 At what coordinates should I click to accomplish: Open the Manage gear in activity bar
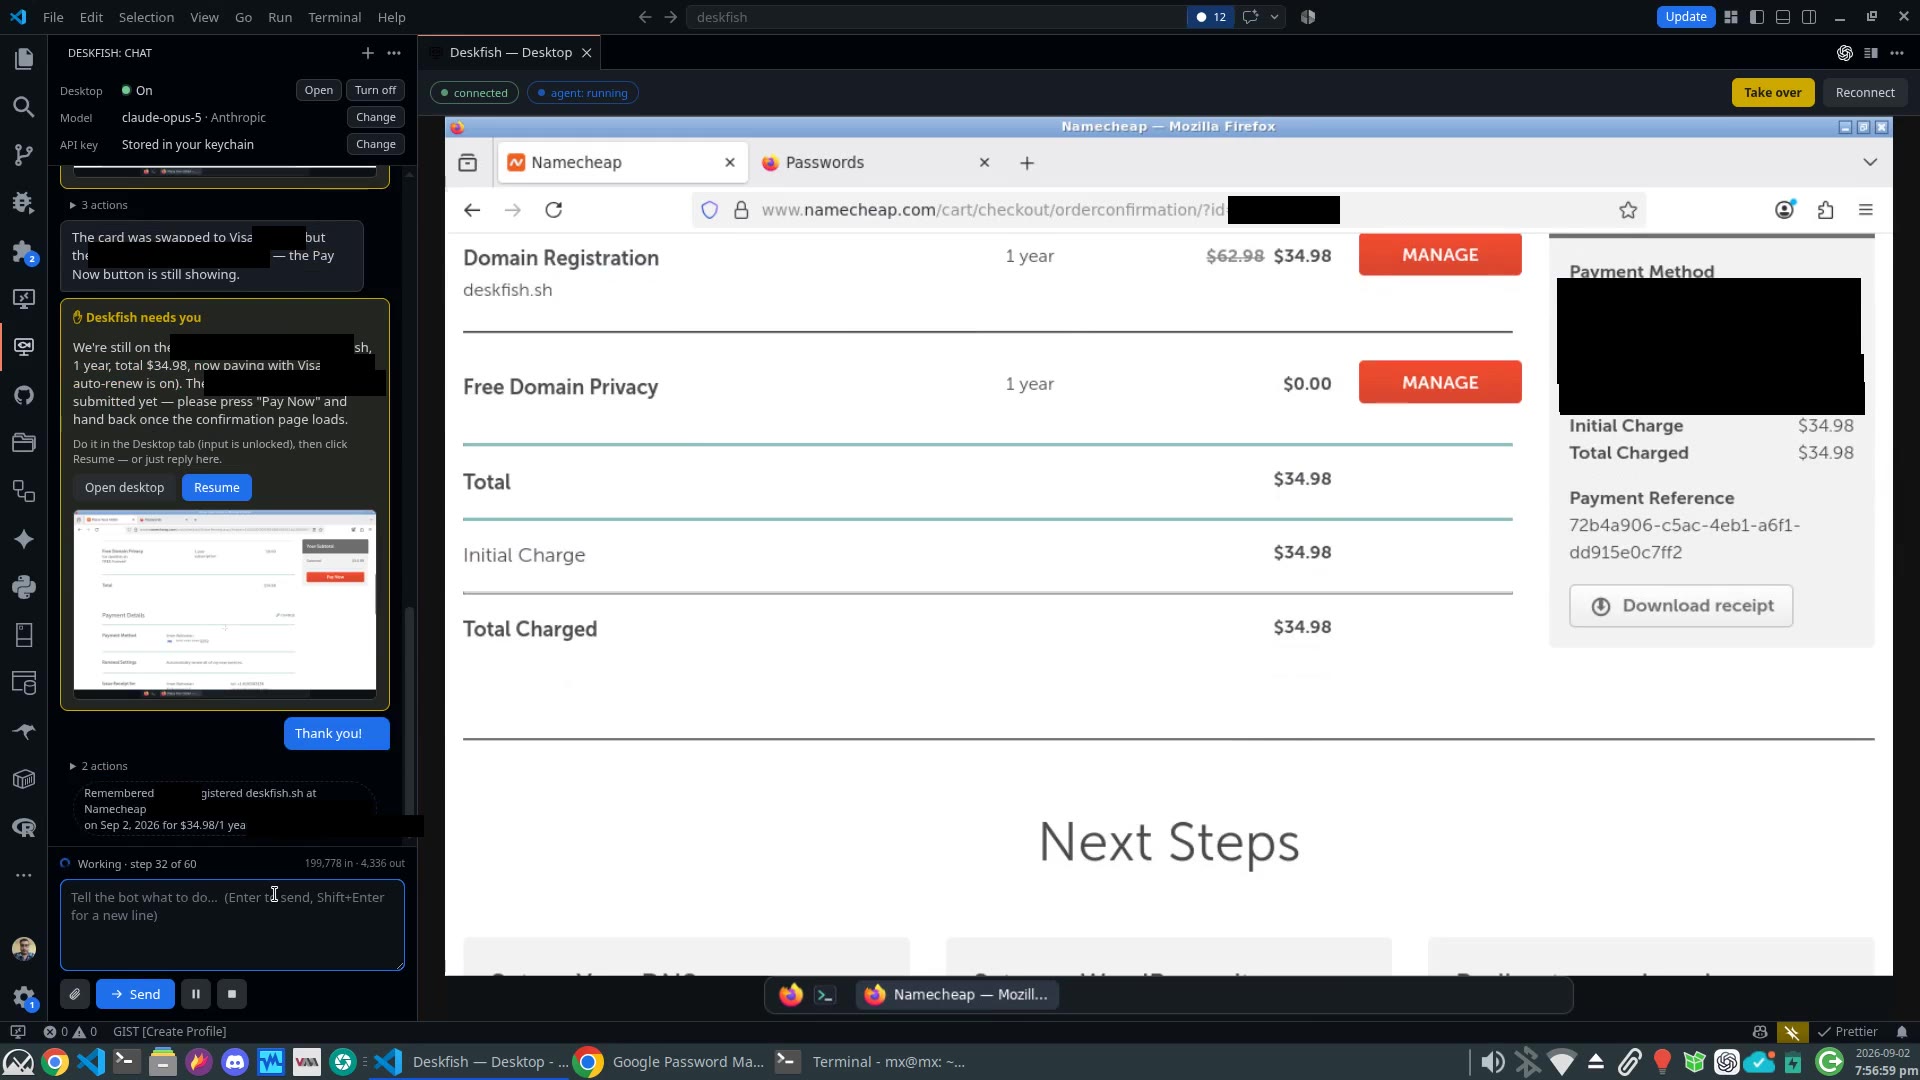[x=24, y=997]
